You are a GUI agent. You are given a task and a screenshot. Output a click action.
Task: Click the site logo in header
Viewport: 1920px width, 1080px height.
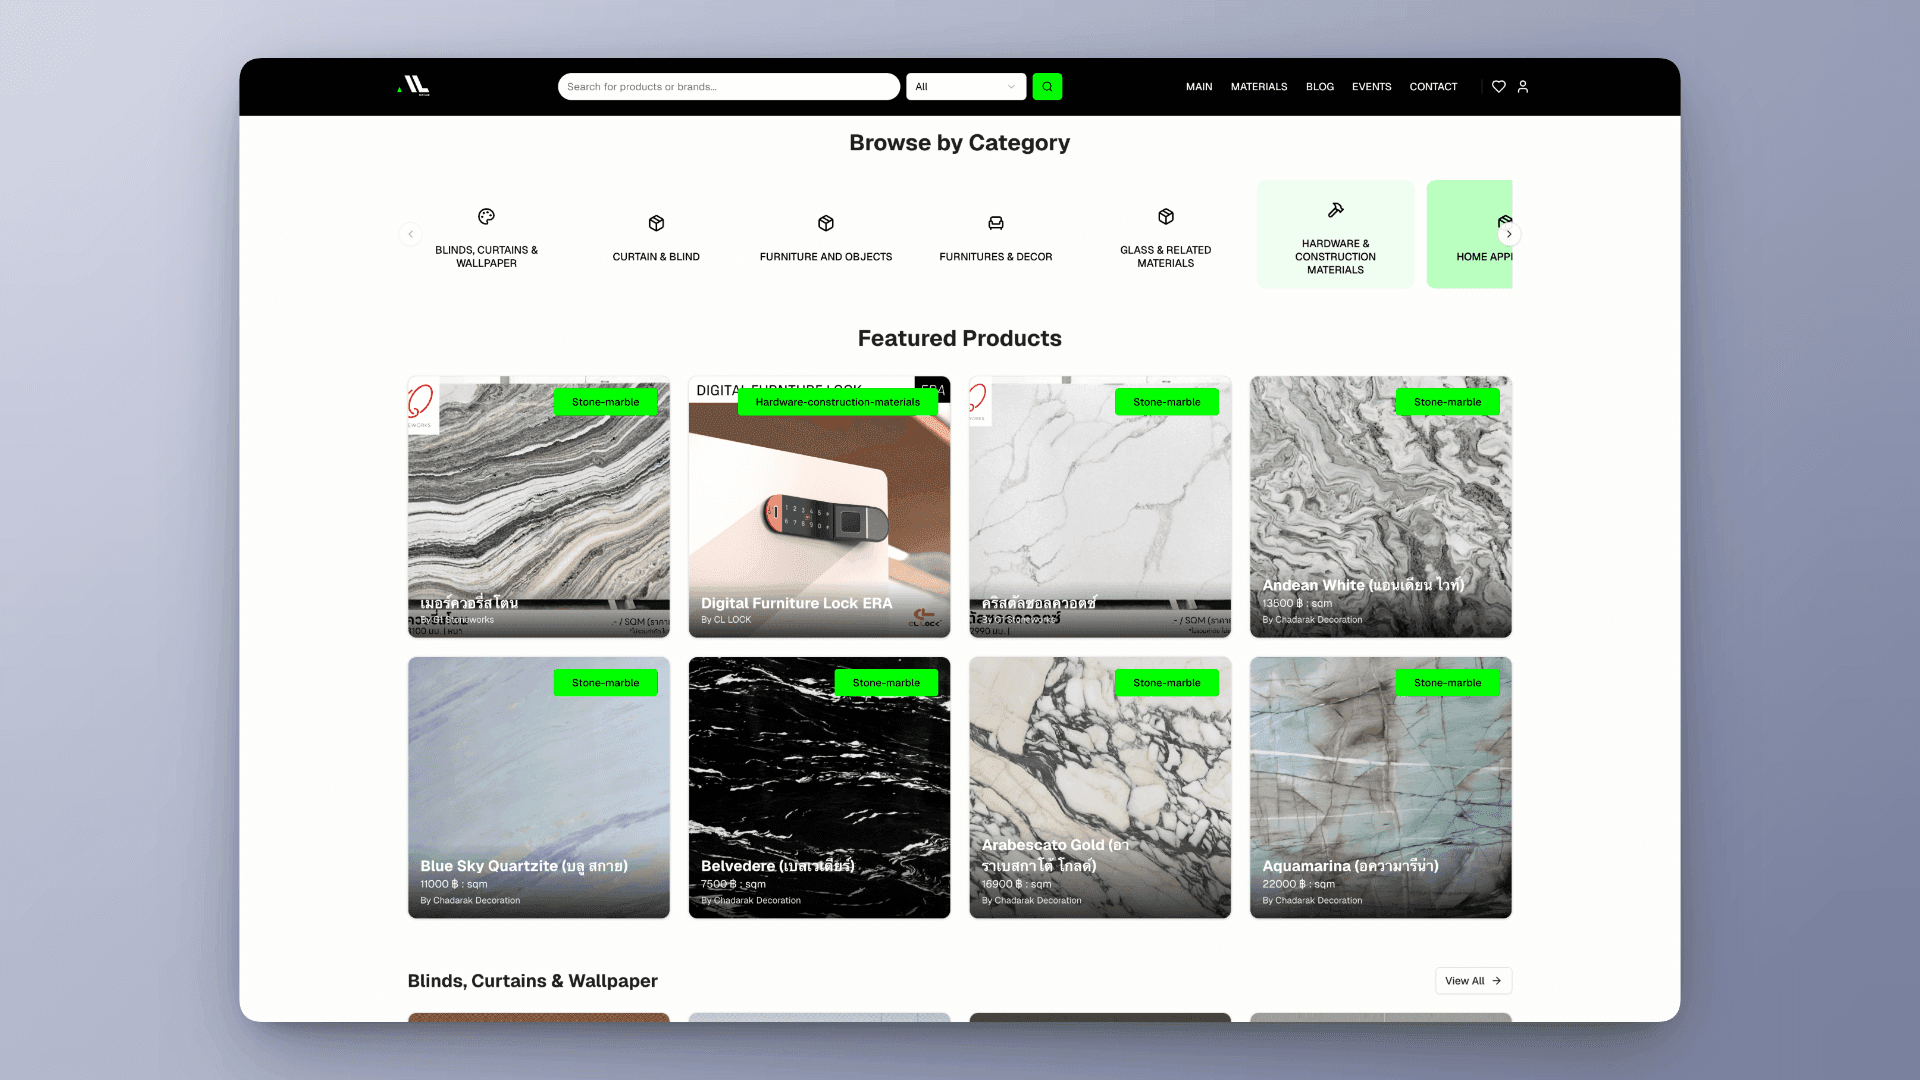click(x=414, y=86)
